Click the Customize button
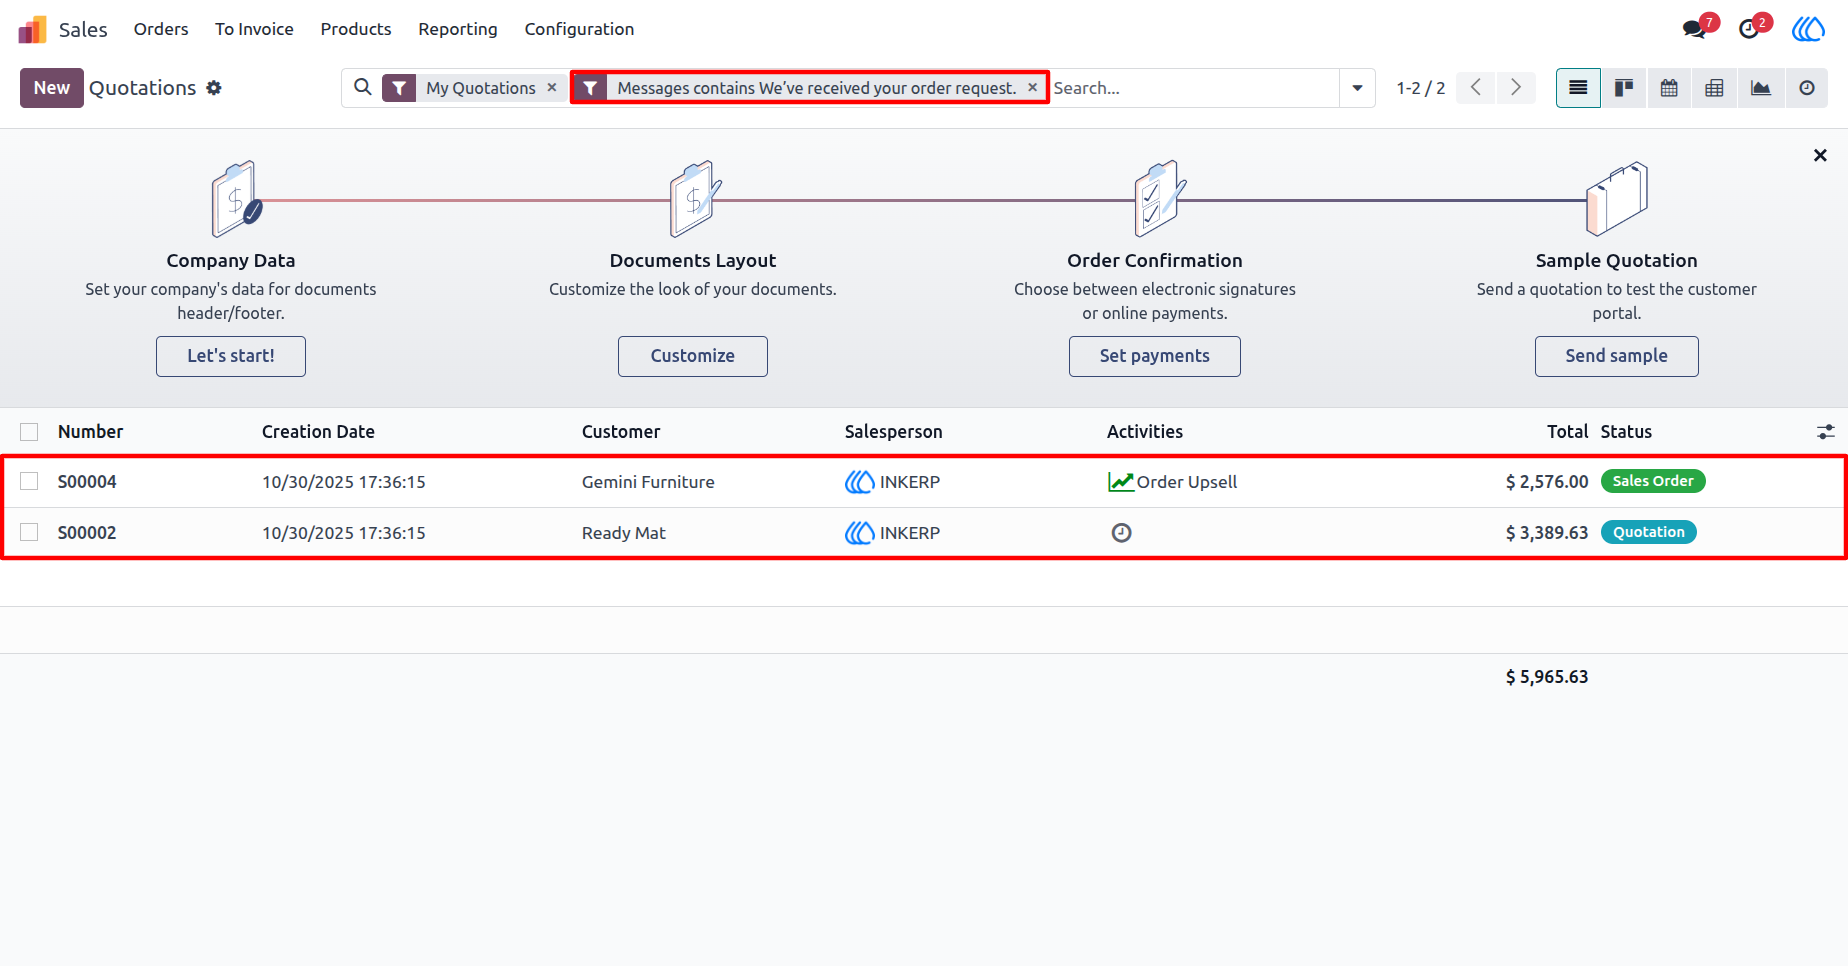Screen dimensions: 1848x966 693,356
